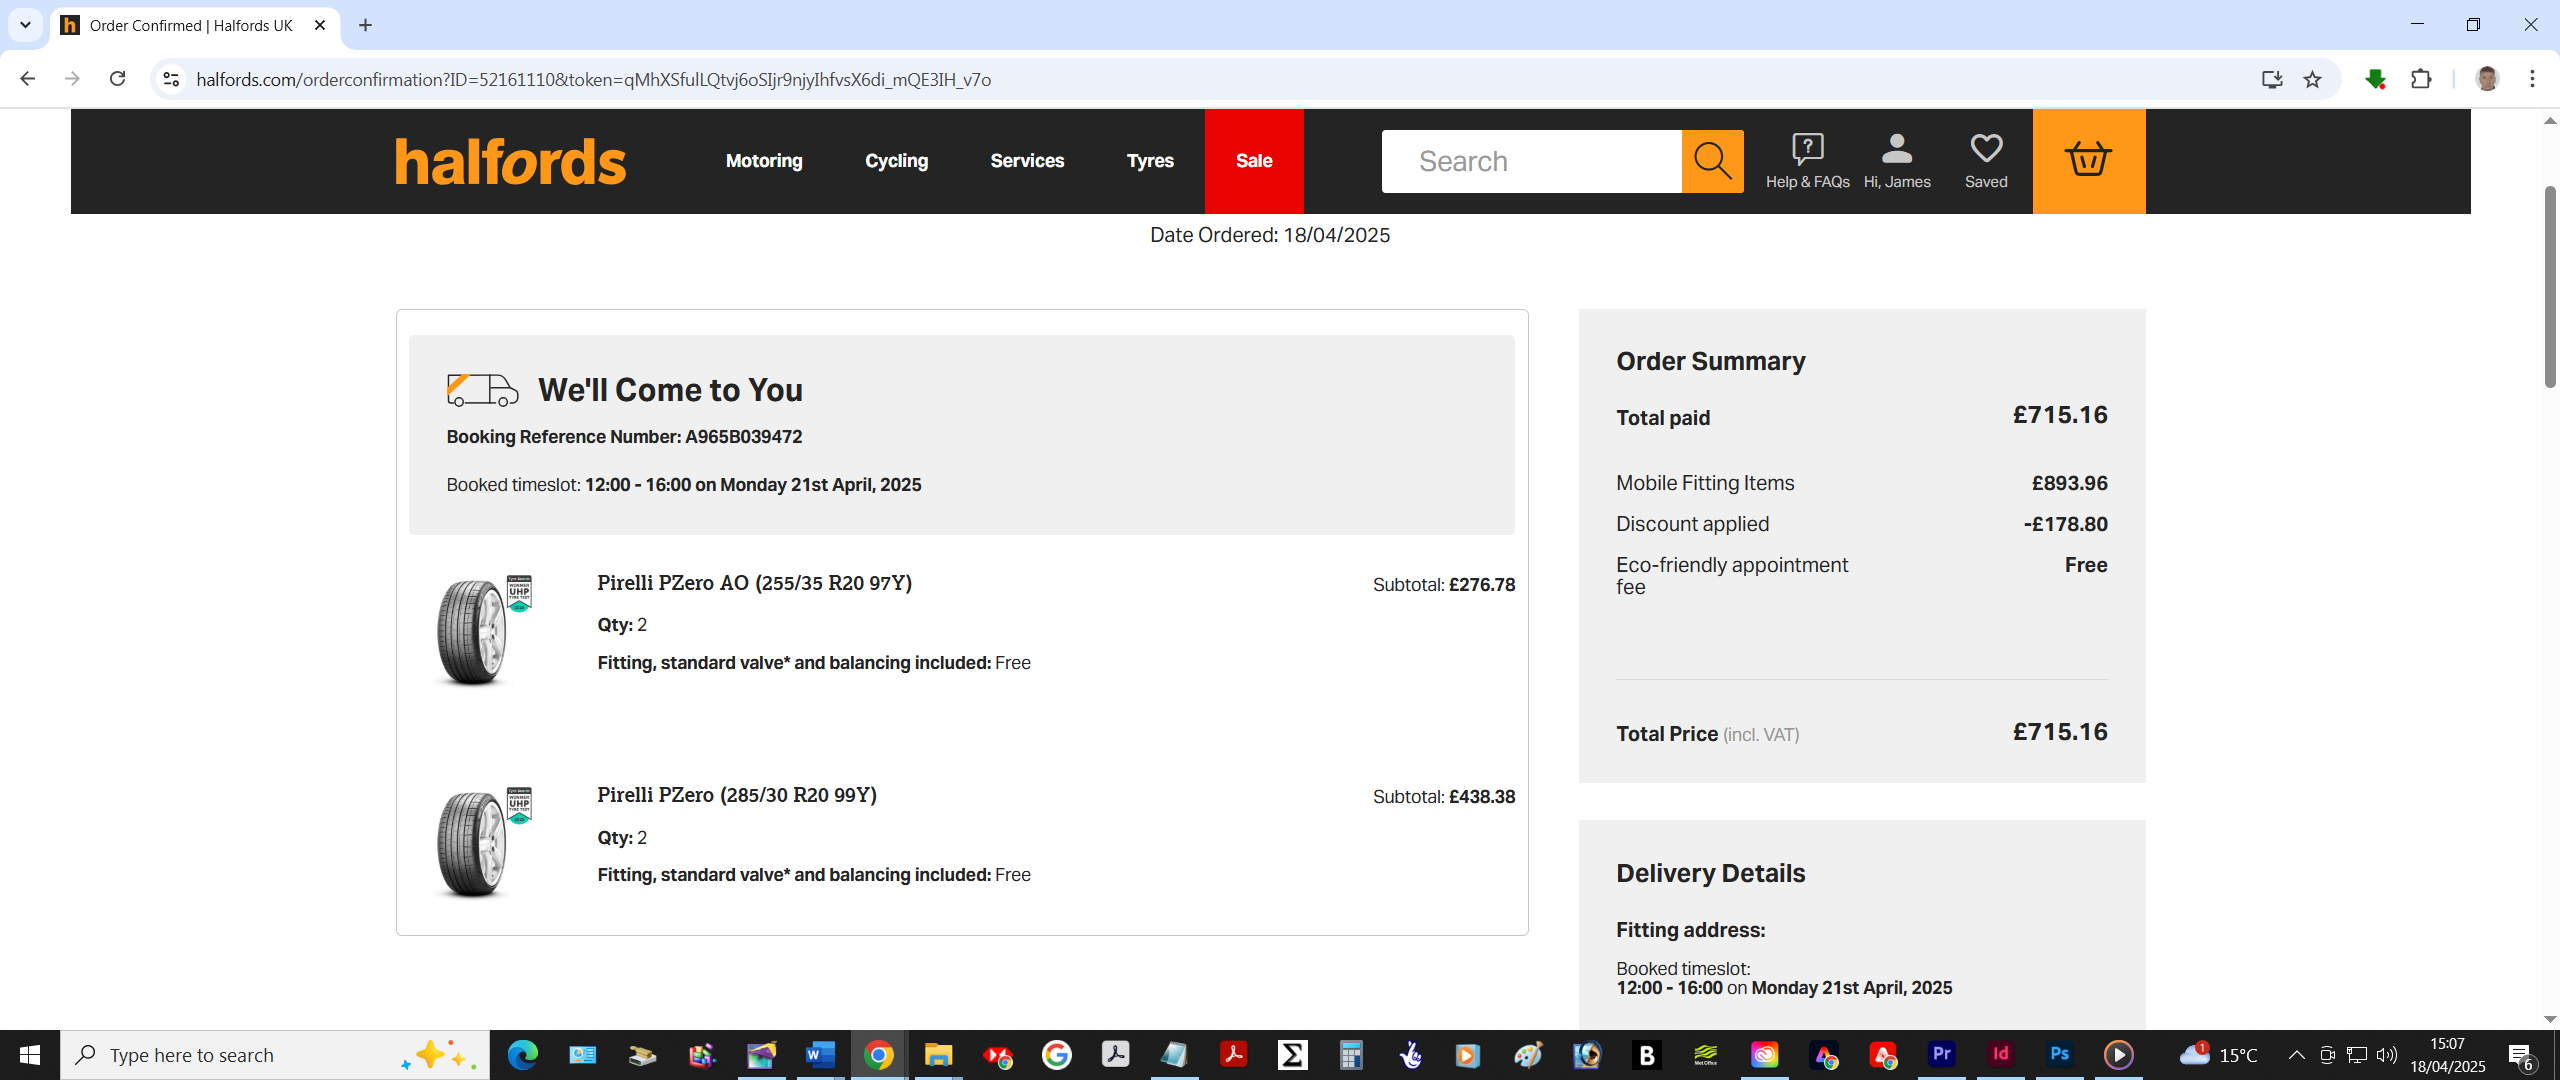Open File Explorer from taskbar

point(938,1055)
